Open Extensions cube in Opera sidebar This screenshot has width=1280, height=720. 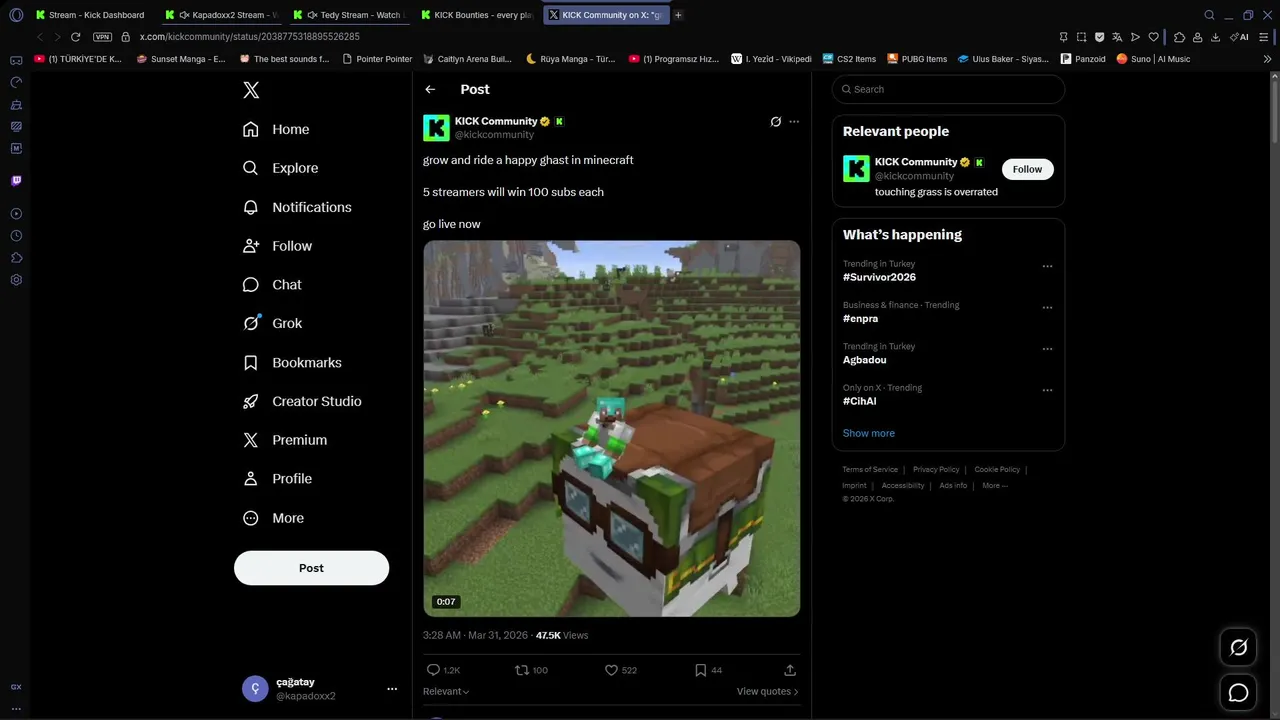coord(16,258)
